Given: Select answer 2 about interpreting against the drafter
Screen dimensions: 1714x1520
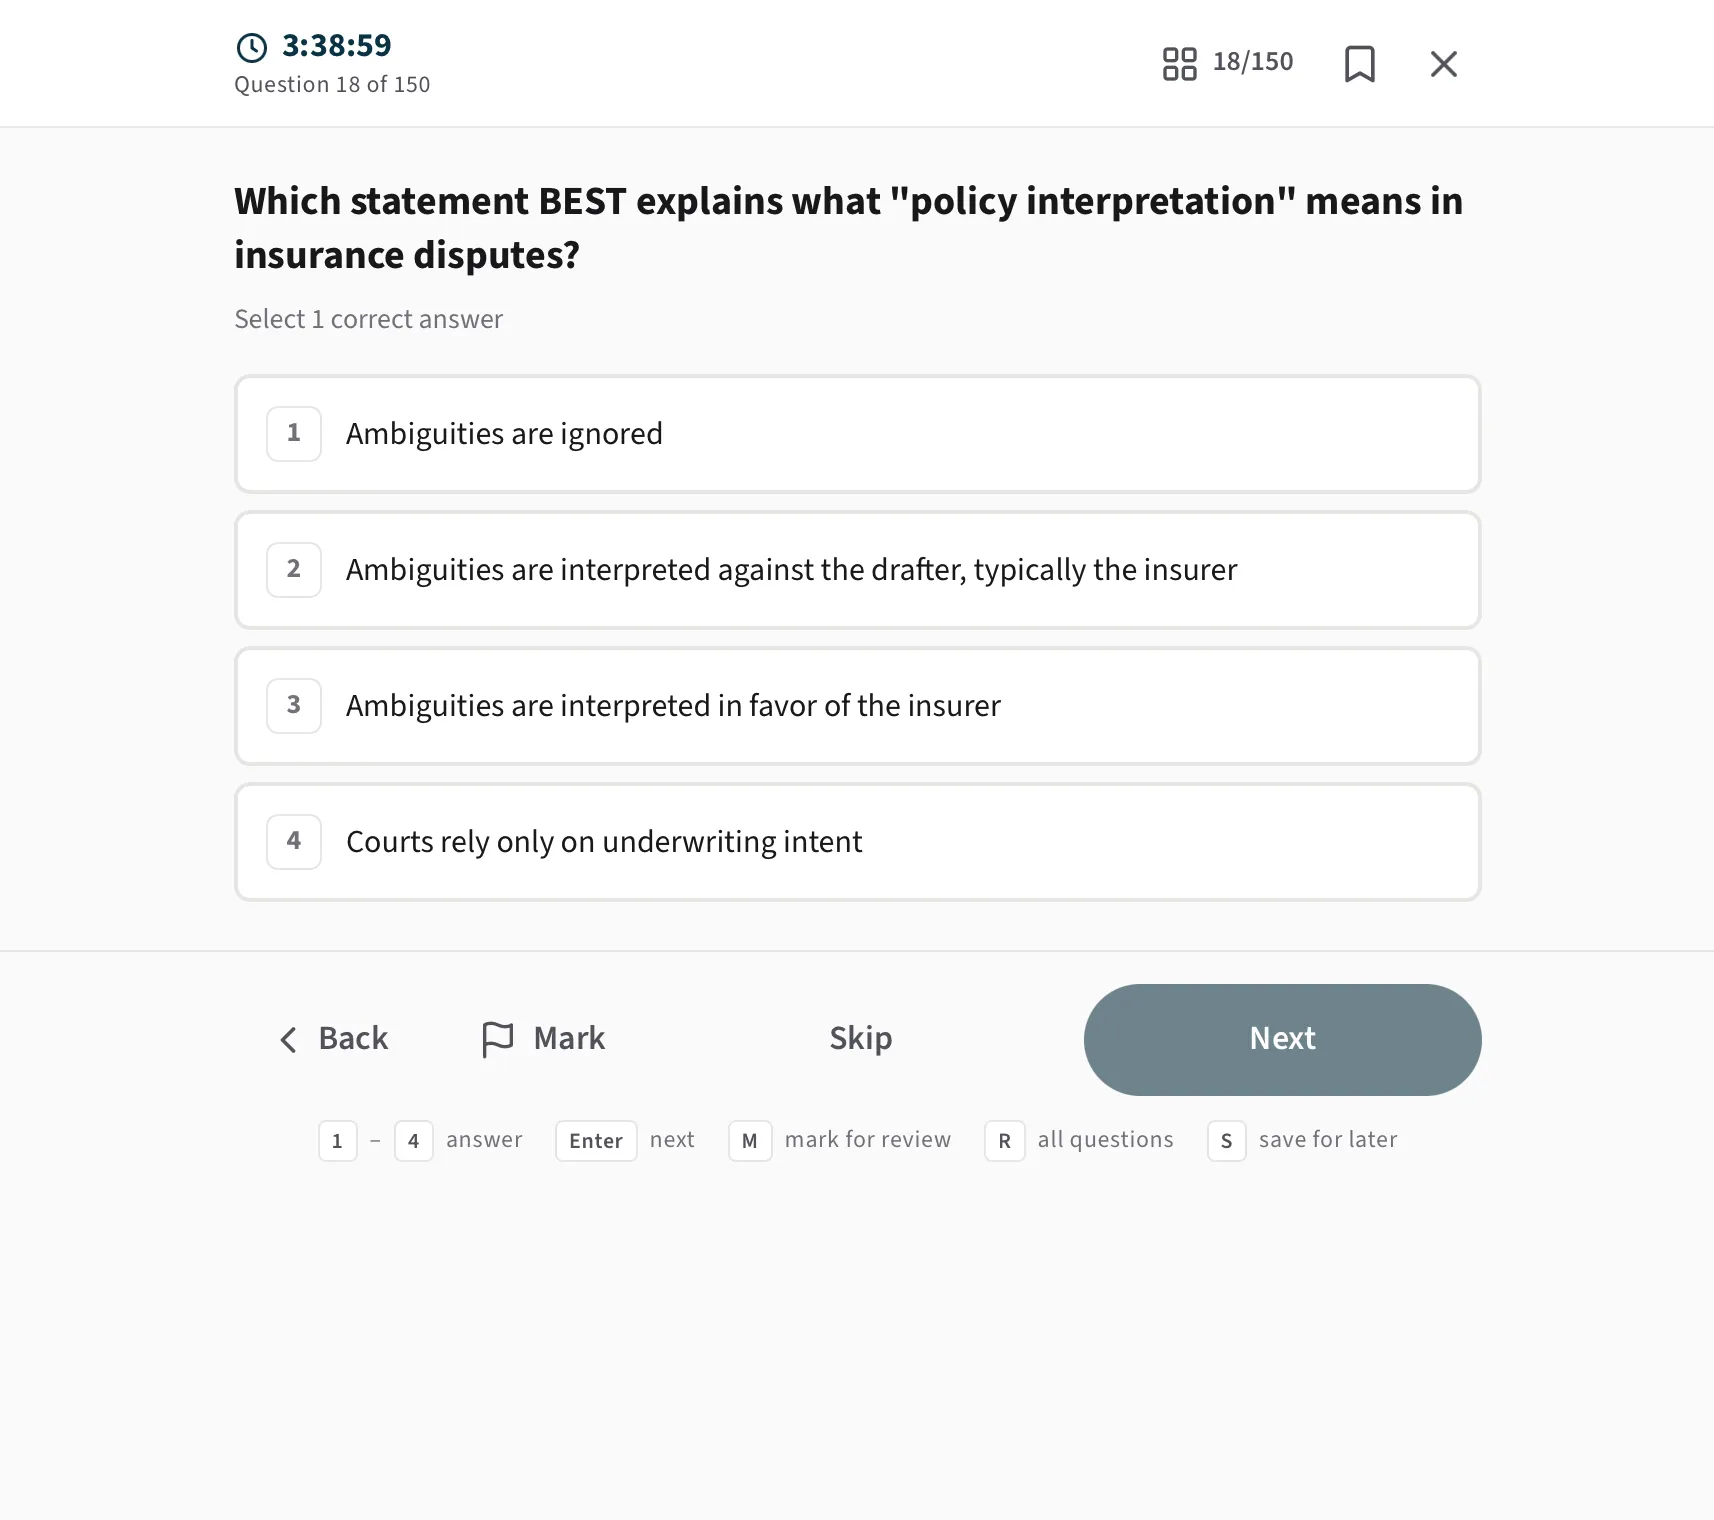Looking at the screenshot, I should pyautogui.click(x=857, y=570).
